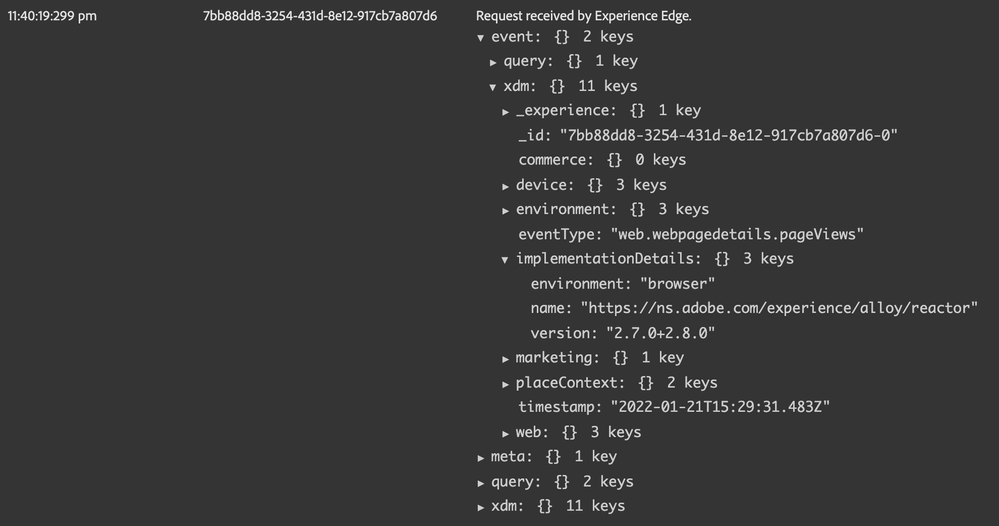Expand the query node with 1 key
Screen dimensions: 999x526
pyautogui.click(x=494, y=62)
